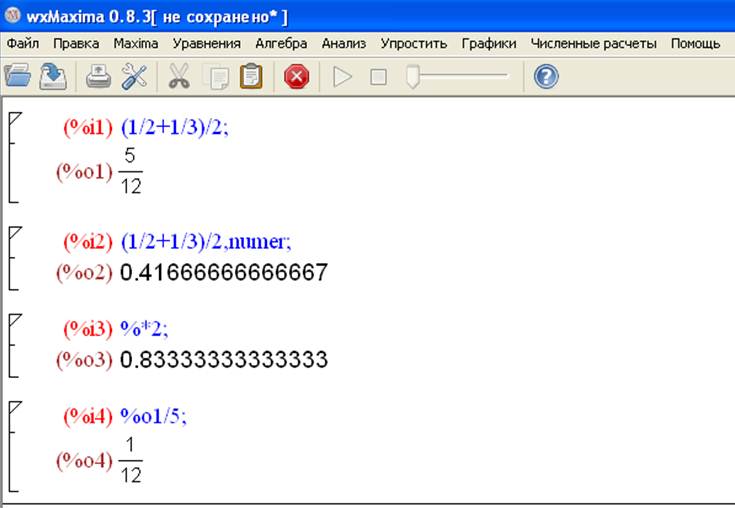Click input text (1/2+1/3)/2,numer;
This screenshot has height=508, width=735.
point(206,242)
